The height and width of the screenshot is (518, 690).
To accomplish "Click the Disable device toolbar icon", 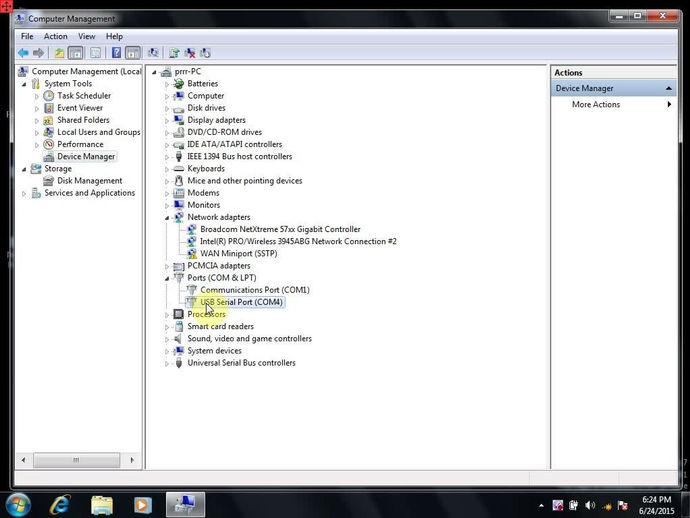I will [205, 53].
